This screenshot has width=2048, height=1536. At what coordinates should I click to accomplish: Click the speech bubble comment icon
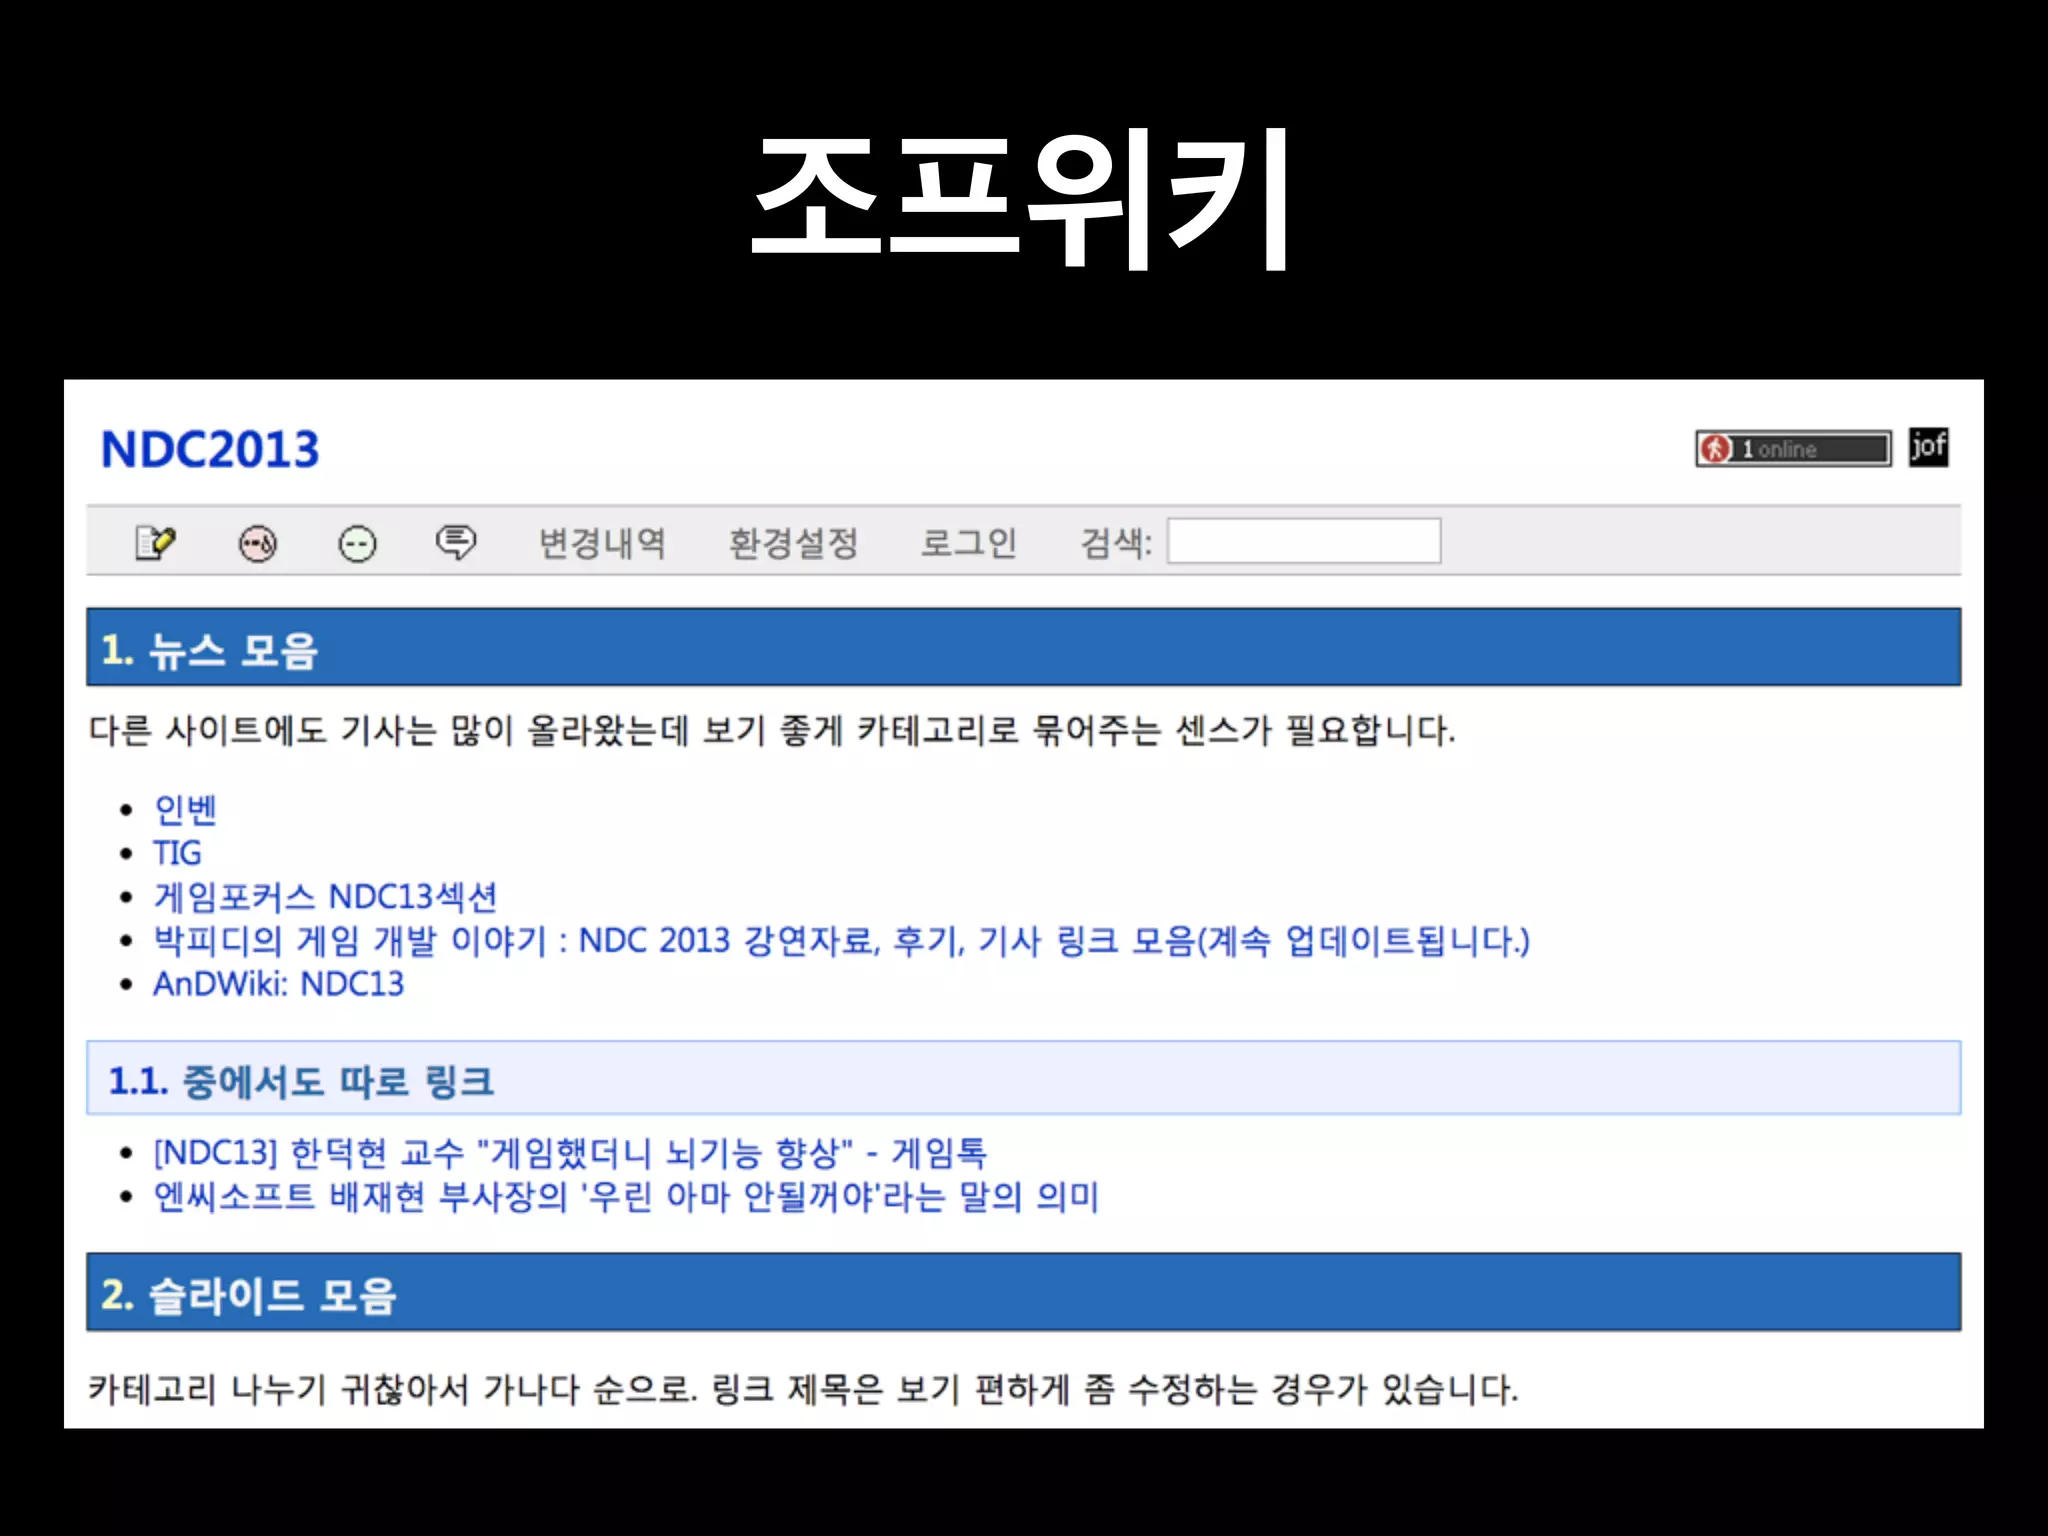(x=456, y=543)
